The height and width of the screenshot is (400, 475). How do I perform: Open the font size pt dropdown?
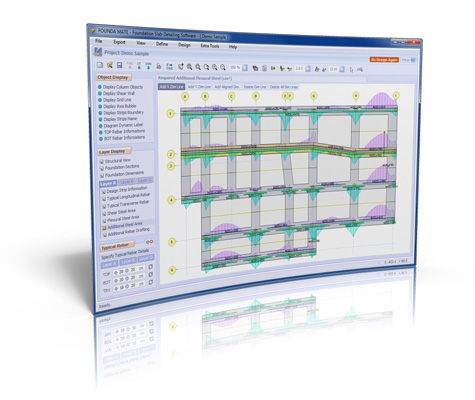[342, 70]
